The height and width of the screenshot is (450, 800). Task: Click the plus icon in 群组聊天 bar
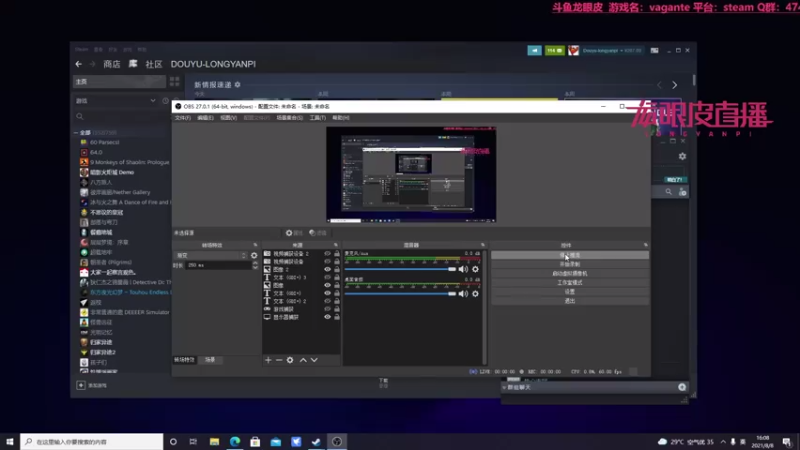pos(682,387)
